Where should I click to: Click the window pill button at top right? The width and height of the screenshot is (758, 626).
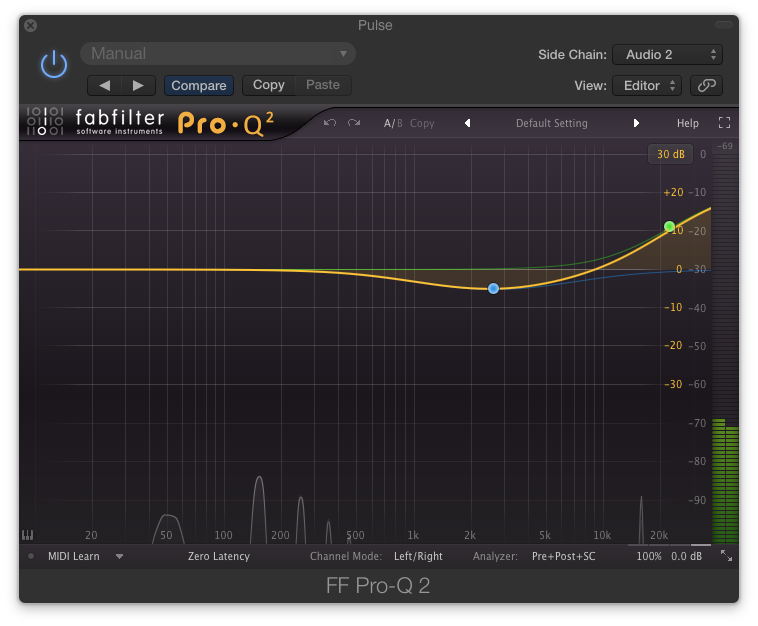(x=724, y=25)
